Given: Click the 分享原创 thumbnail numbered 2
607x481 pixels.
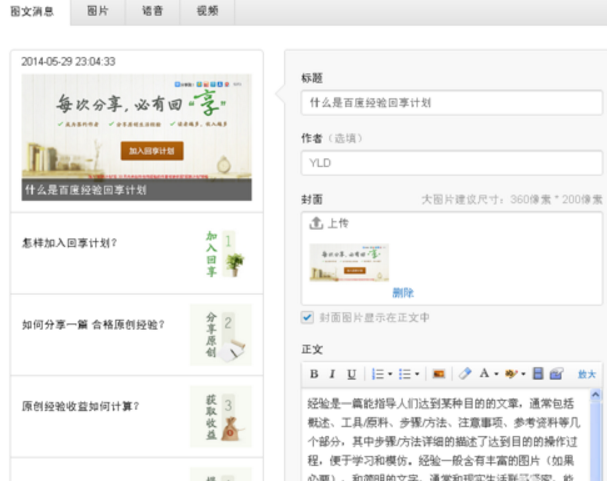Looking at the screenshot, I should 221,335.
